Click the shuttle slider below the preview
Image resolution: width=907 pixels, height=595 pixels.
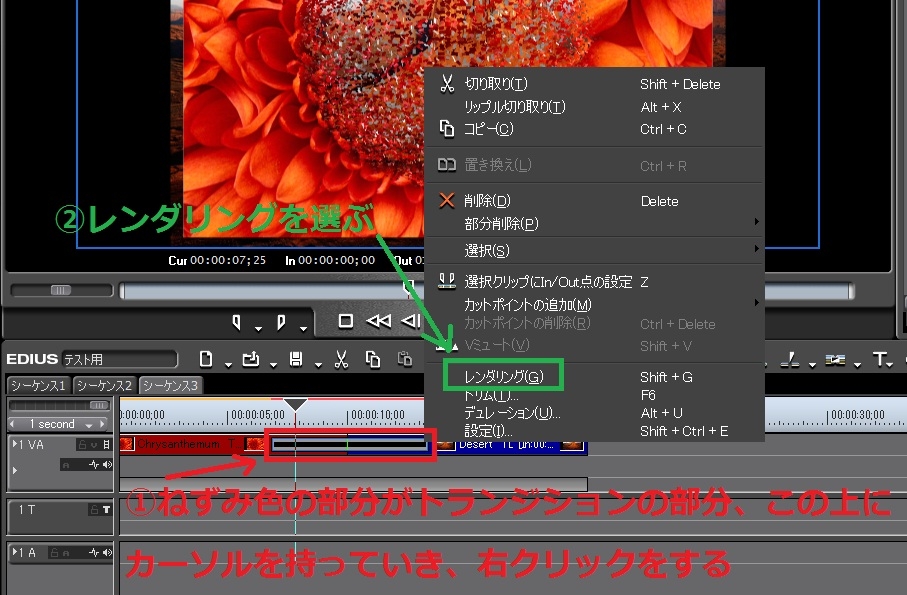click(61, 290)
